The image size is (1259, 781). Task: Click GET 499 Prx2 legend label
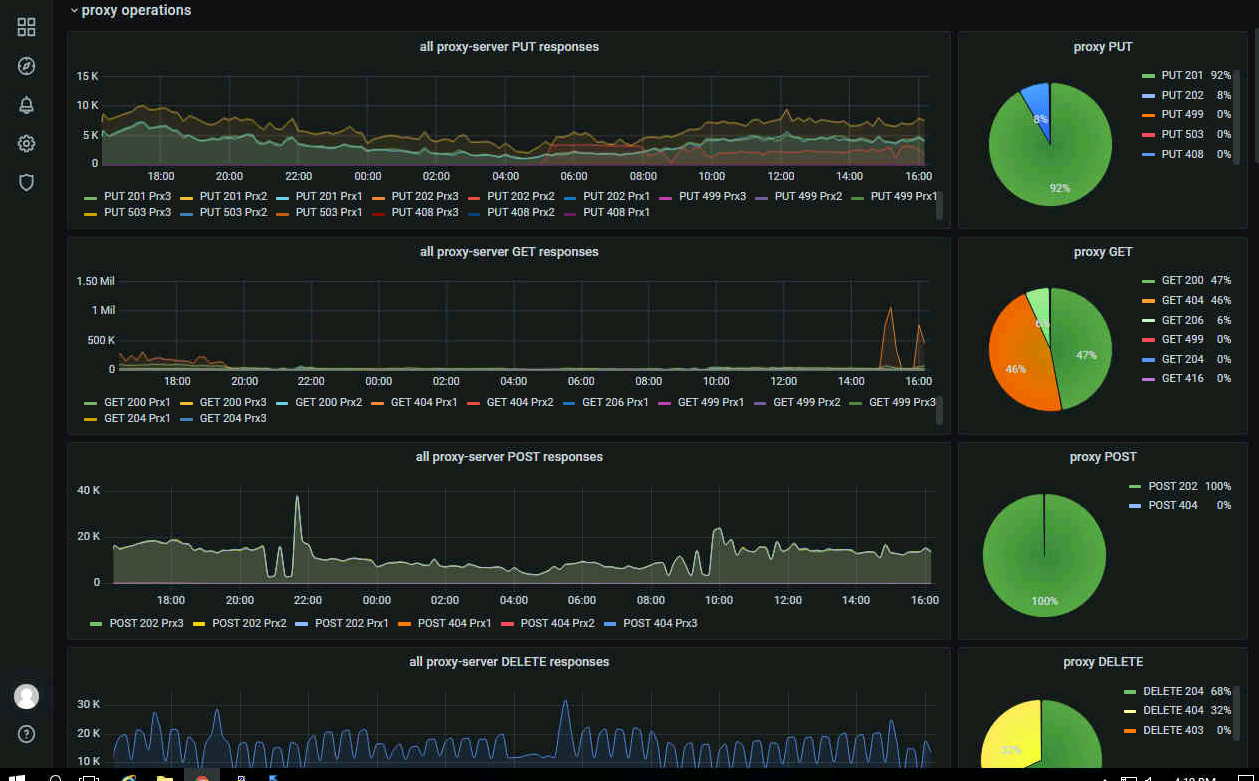coord(807,402)
